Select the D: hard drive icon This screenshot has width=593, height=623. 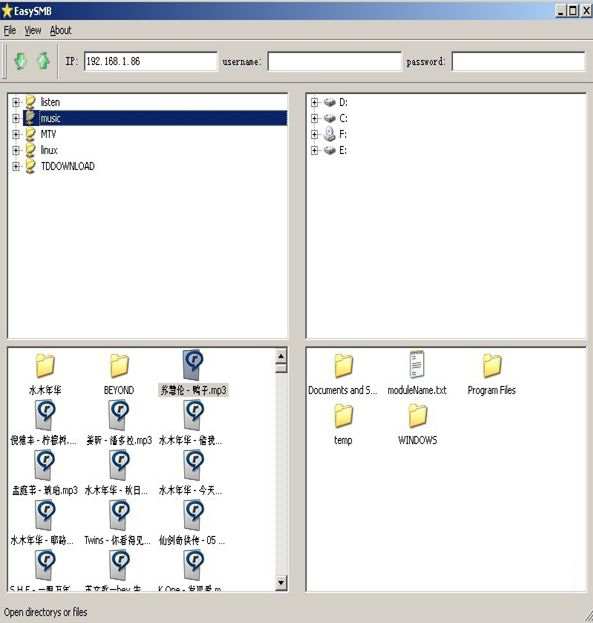tap(329, 103)
